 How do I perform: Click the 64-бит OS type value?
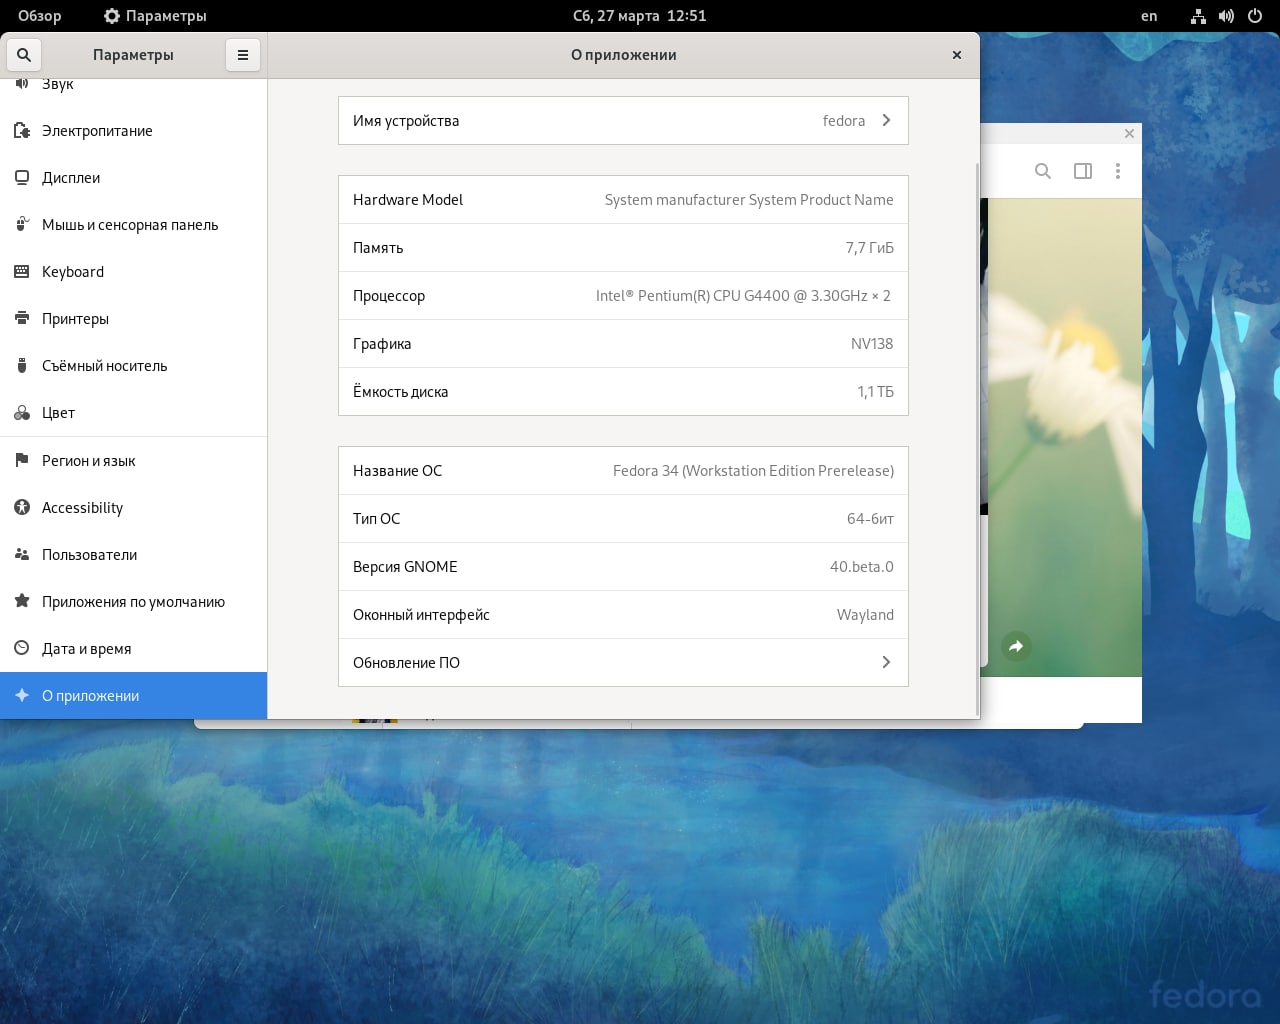pyautogui.click(x=870, y=518)
